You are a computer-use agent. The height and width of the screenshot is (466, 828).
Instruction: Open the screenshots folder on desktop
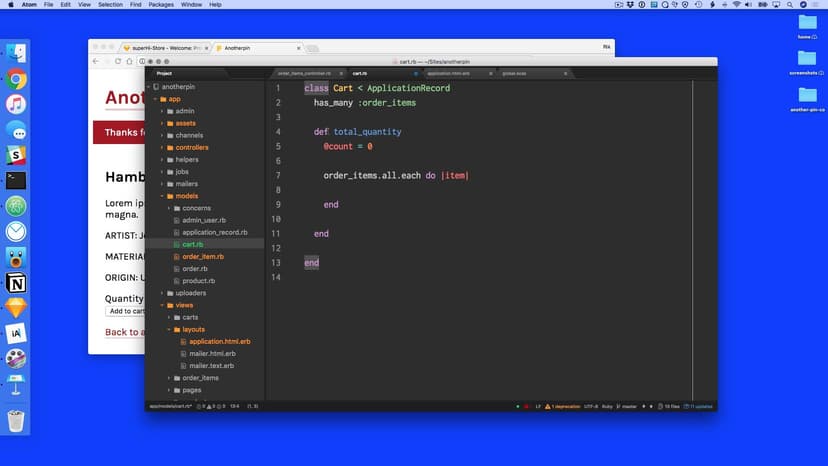(x=806, y=59)
